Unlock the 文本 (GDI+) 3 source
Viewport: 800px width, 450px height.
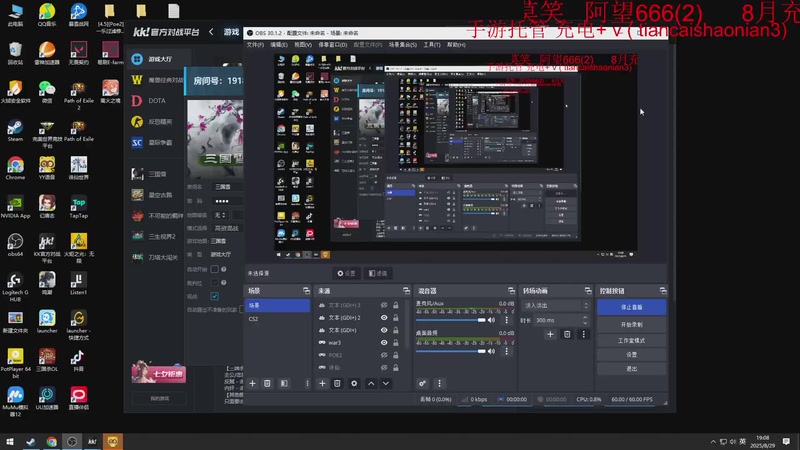tap(395, 305)
